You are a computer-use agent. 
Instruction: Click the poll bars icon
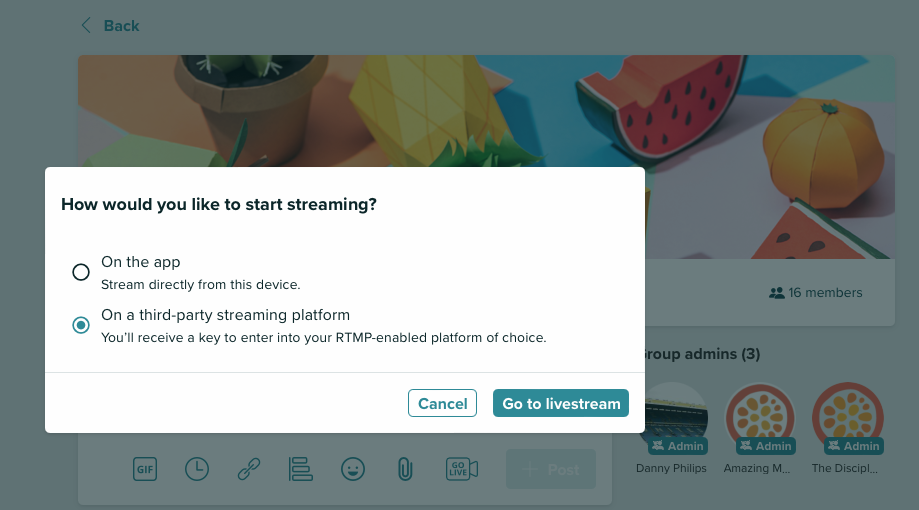pyautogui.click(x=301, y=469)
